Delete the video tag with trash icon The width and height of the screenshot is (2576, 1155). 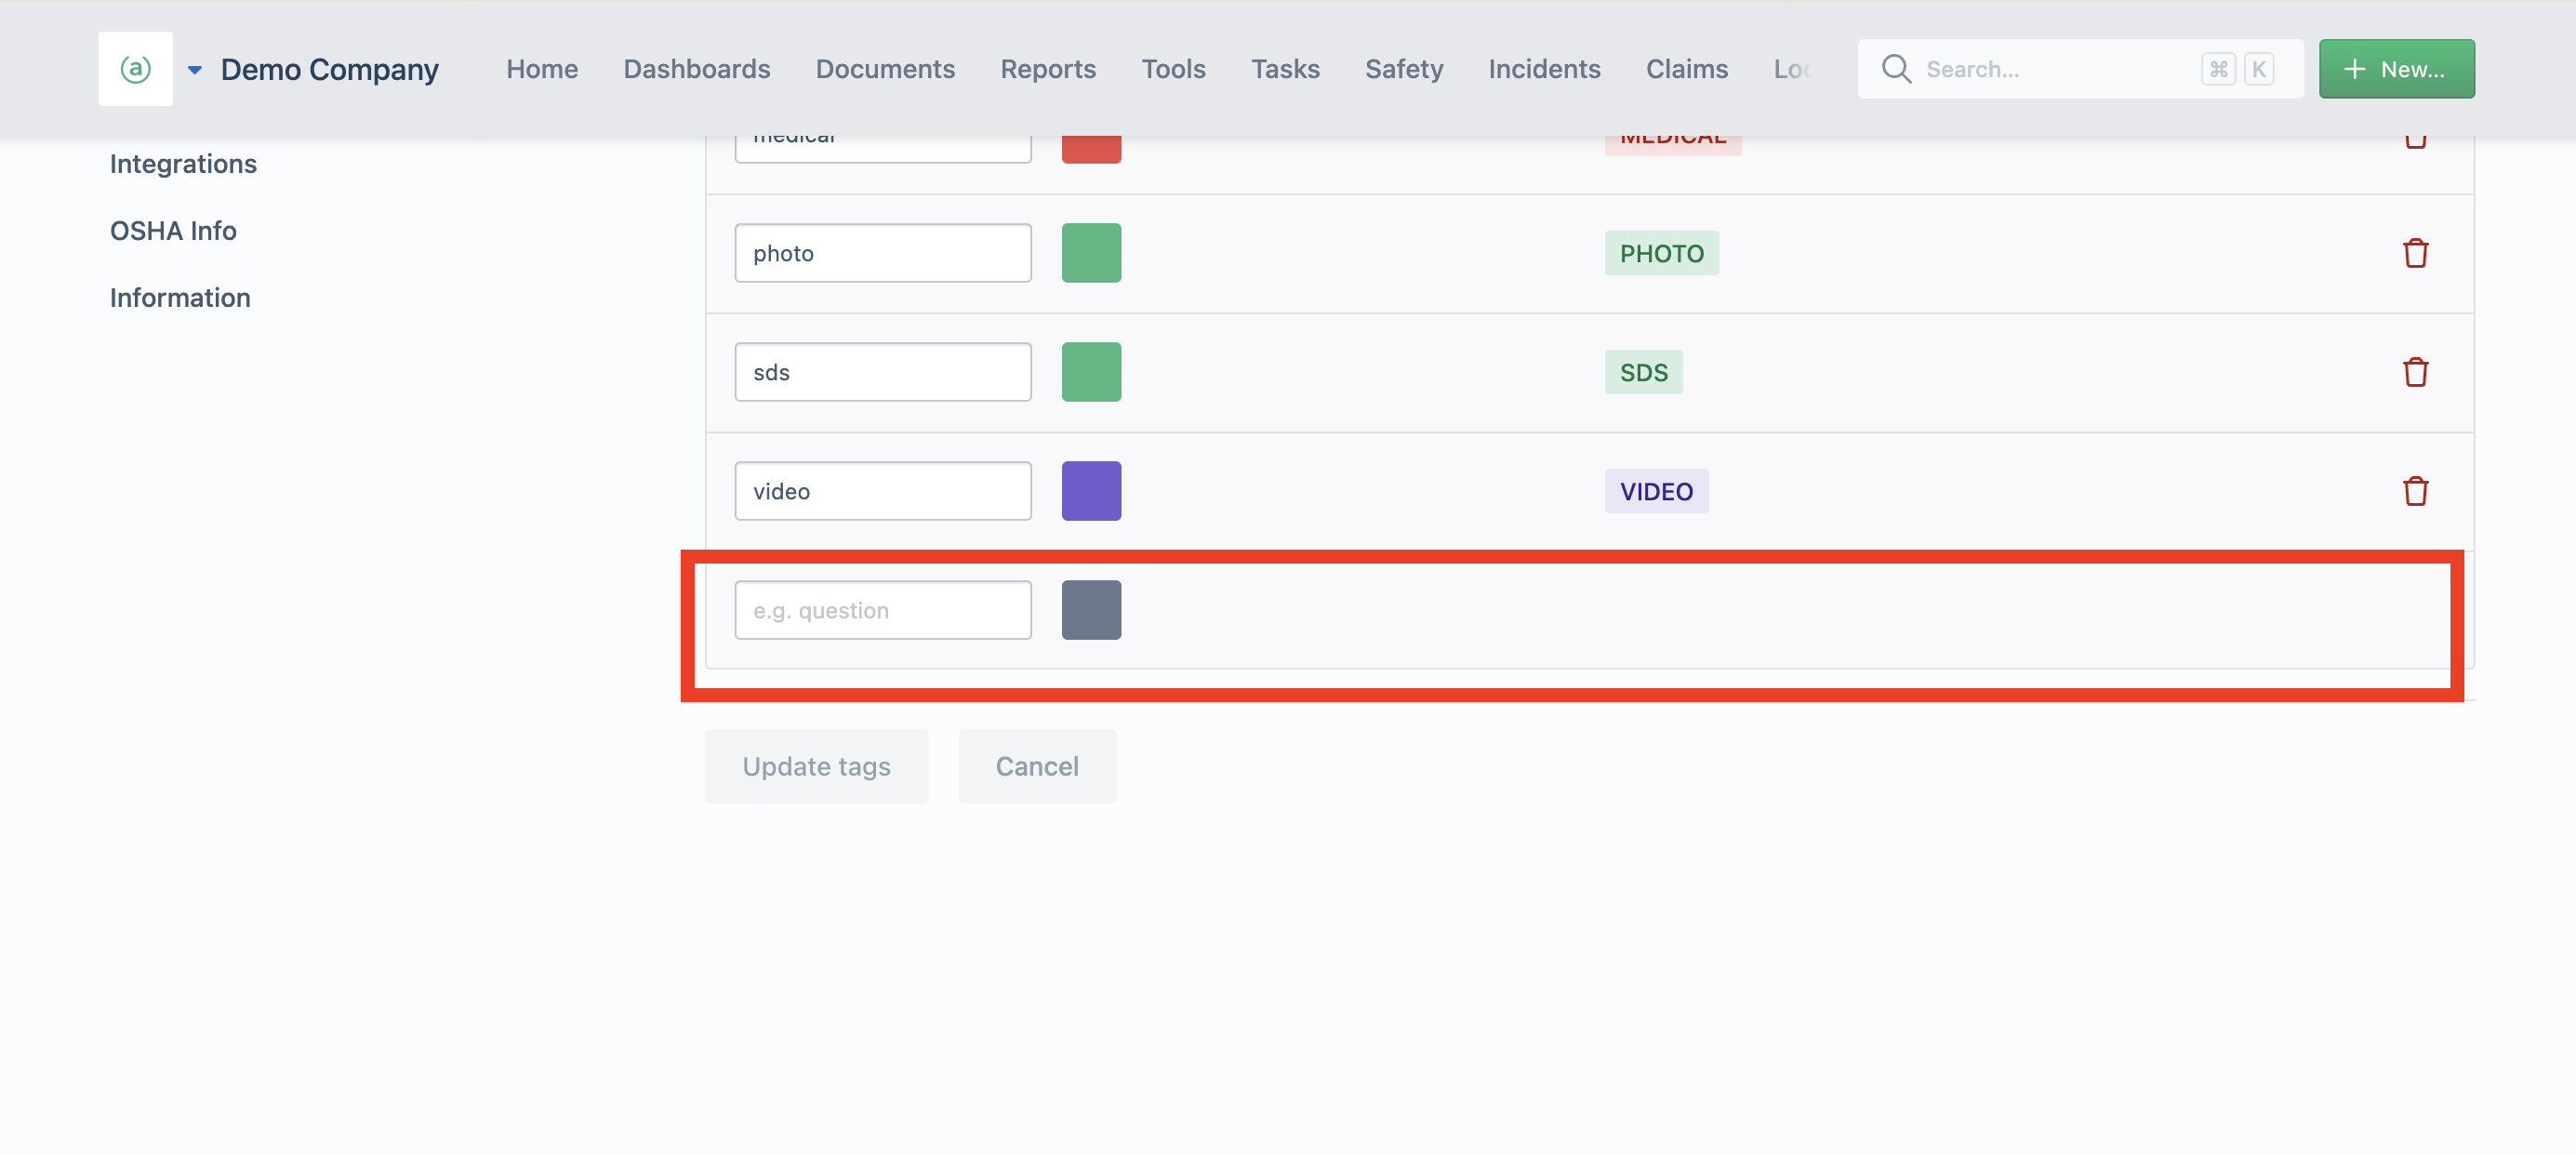(x=2415, y=491)
